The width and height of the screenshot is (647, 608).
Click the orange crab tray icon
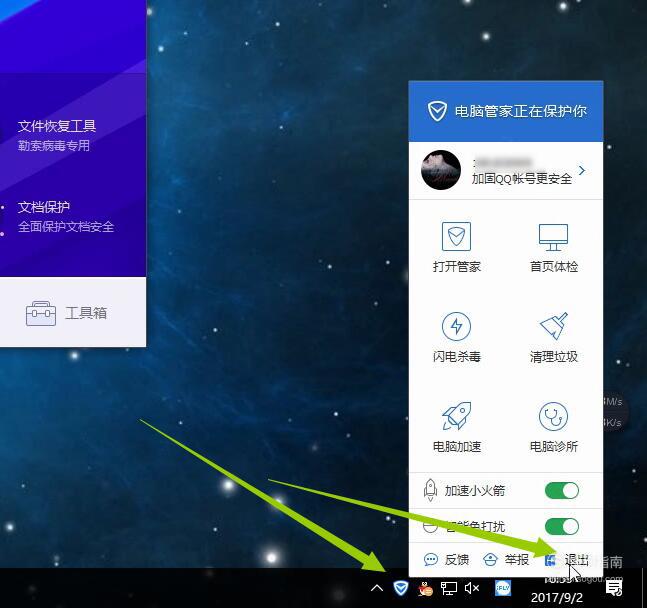coord(425,589)
